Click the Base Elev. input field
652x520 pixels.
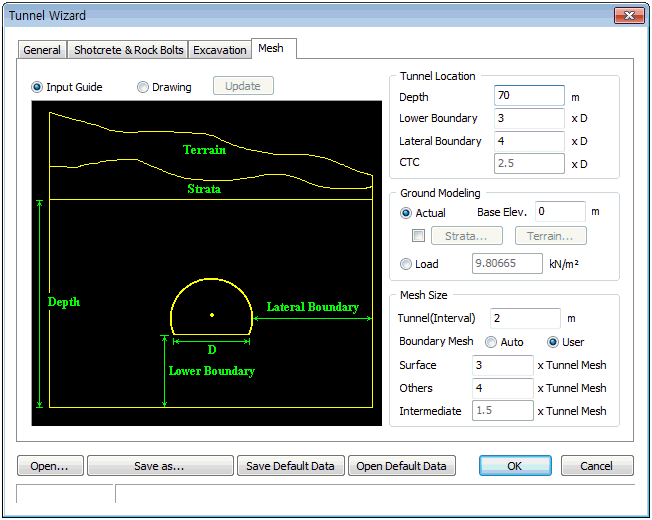pyautogui.click(x=560, y=212)
